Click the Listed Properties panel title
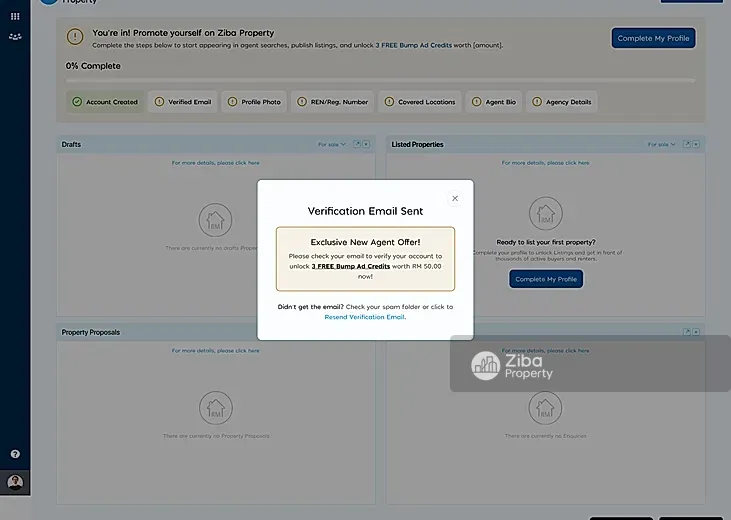Screen dimensions: 731x520 click(417, 145)
